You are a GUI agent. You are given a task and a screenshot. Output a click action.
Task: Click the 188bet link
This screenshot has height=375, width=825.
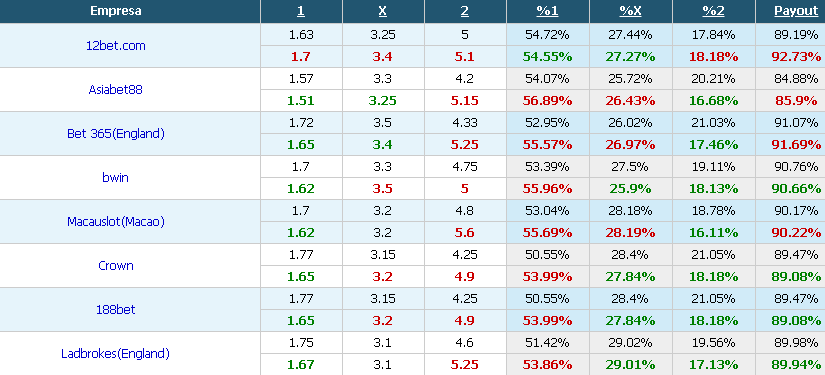[116, 310]
